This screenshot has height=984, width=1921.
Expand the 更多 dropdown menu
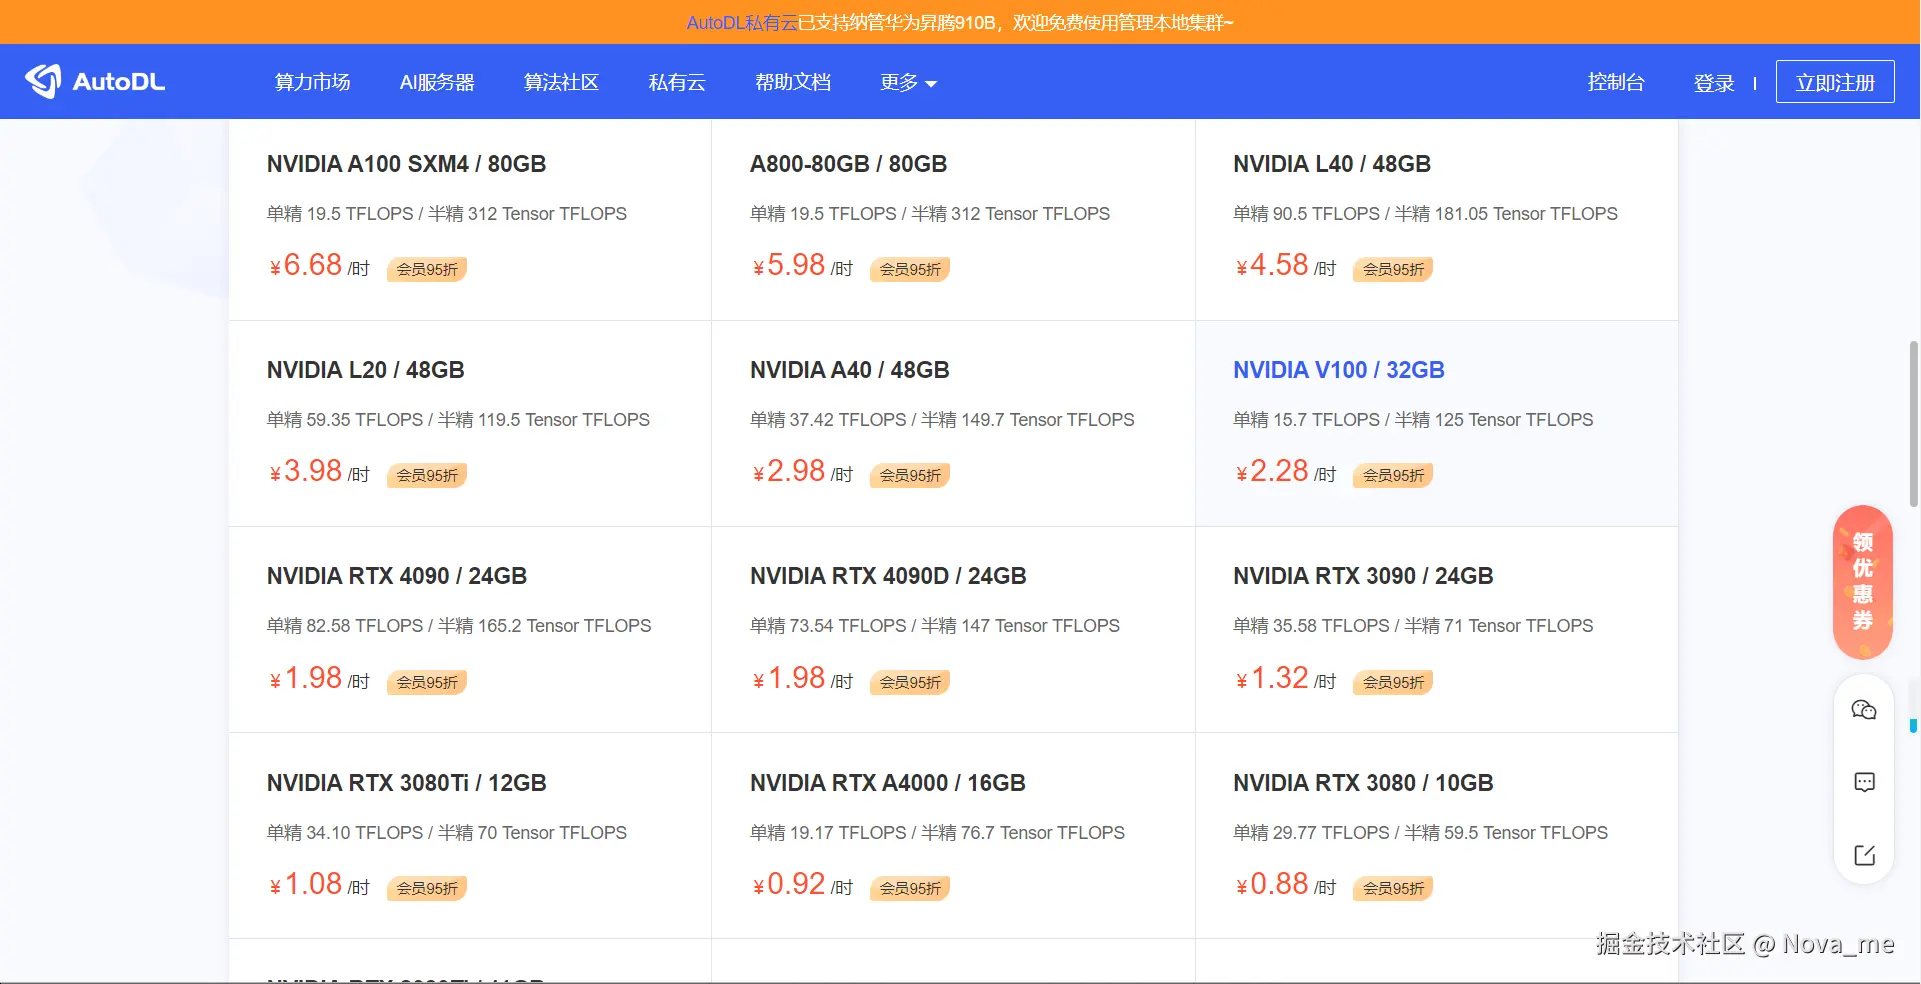[908, 82]
